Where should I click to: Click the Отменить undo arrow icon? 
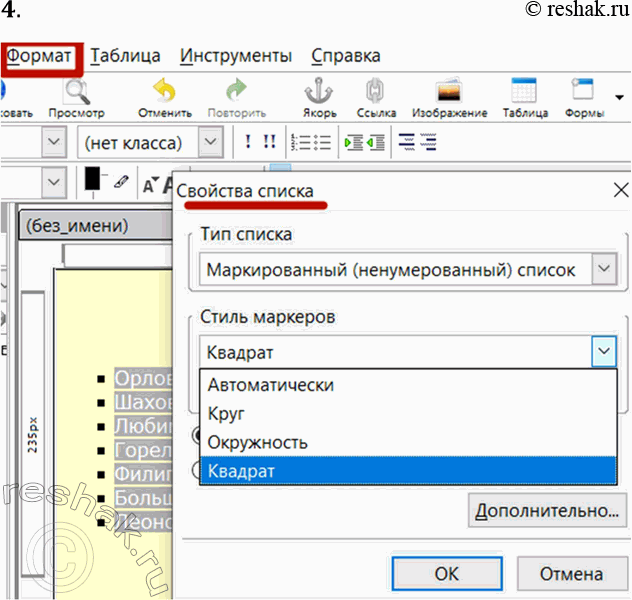pyautogui.click(x=164, y=93)
